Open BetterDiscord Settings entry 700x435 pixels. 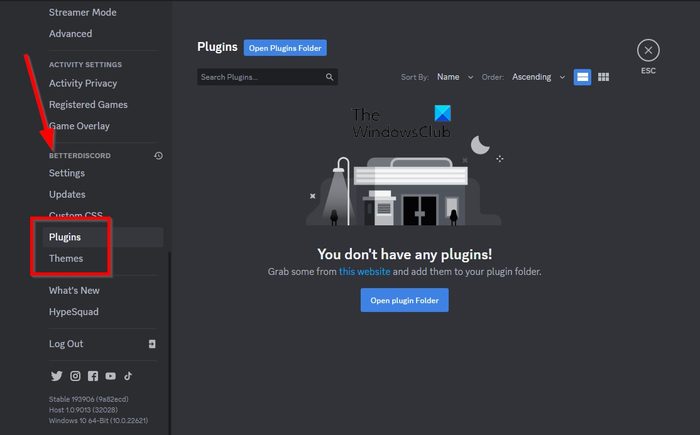click(67, 173)
